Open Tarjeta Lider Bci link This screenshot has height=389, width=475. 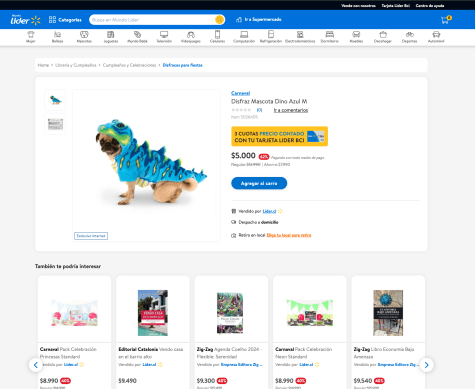pyautogui.click(x=396, y=6)
